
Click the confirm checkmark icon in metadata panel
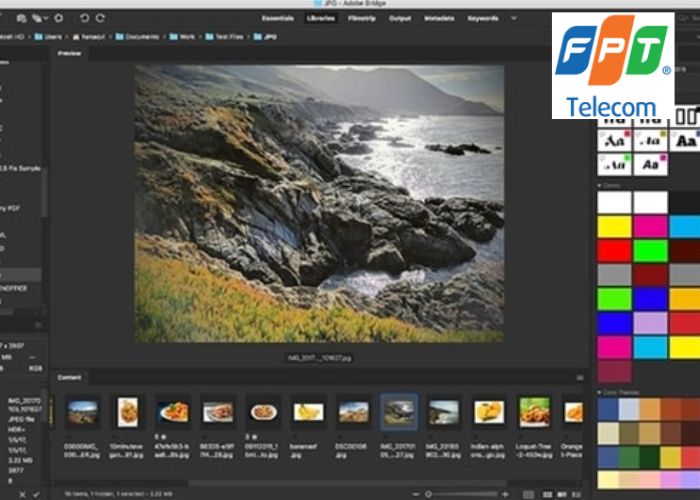pyautogui.click(x=36, y=493)
